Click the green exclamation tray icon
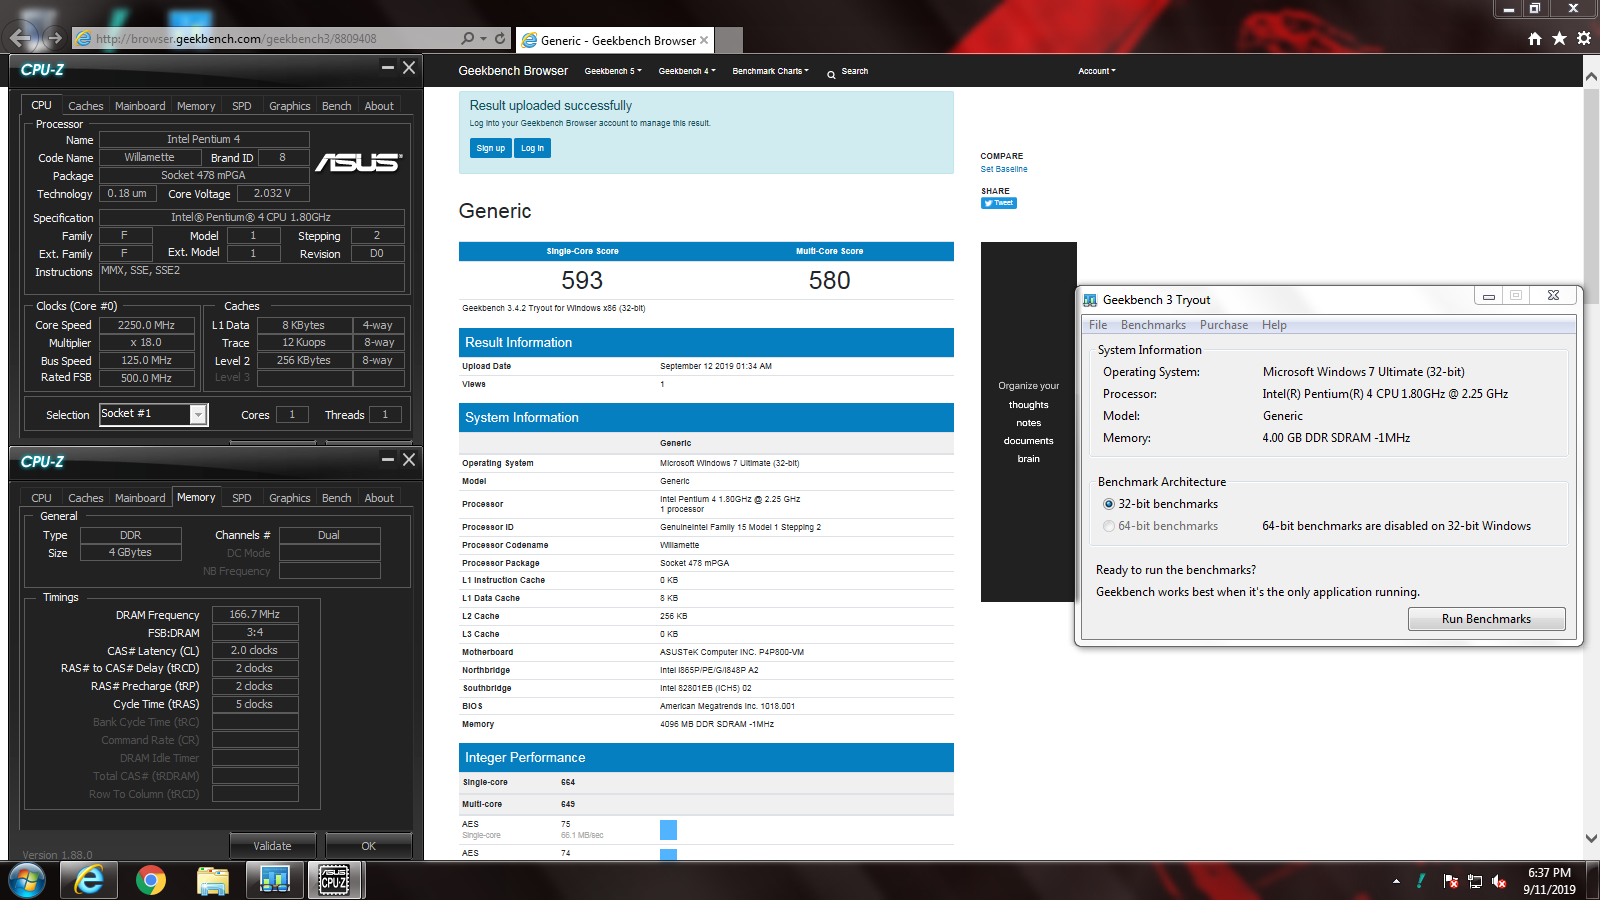1600x900 pixels. (1421, 881)
